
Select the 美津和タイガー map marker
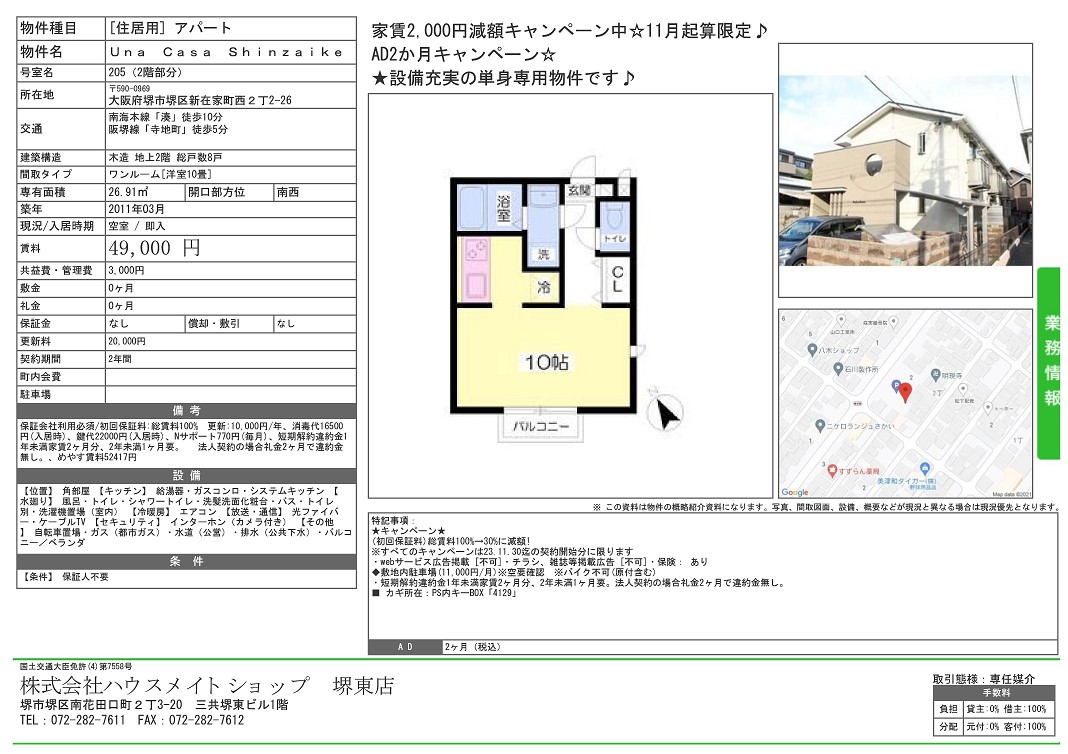click(x=924, y=468)
